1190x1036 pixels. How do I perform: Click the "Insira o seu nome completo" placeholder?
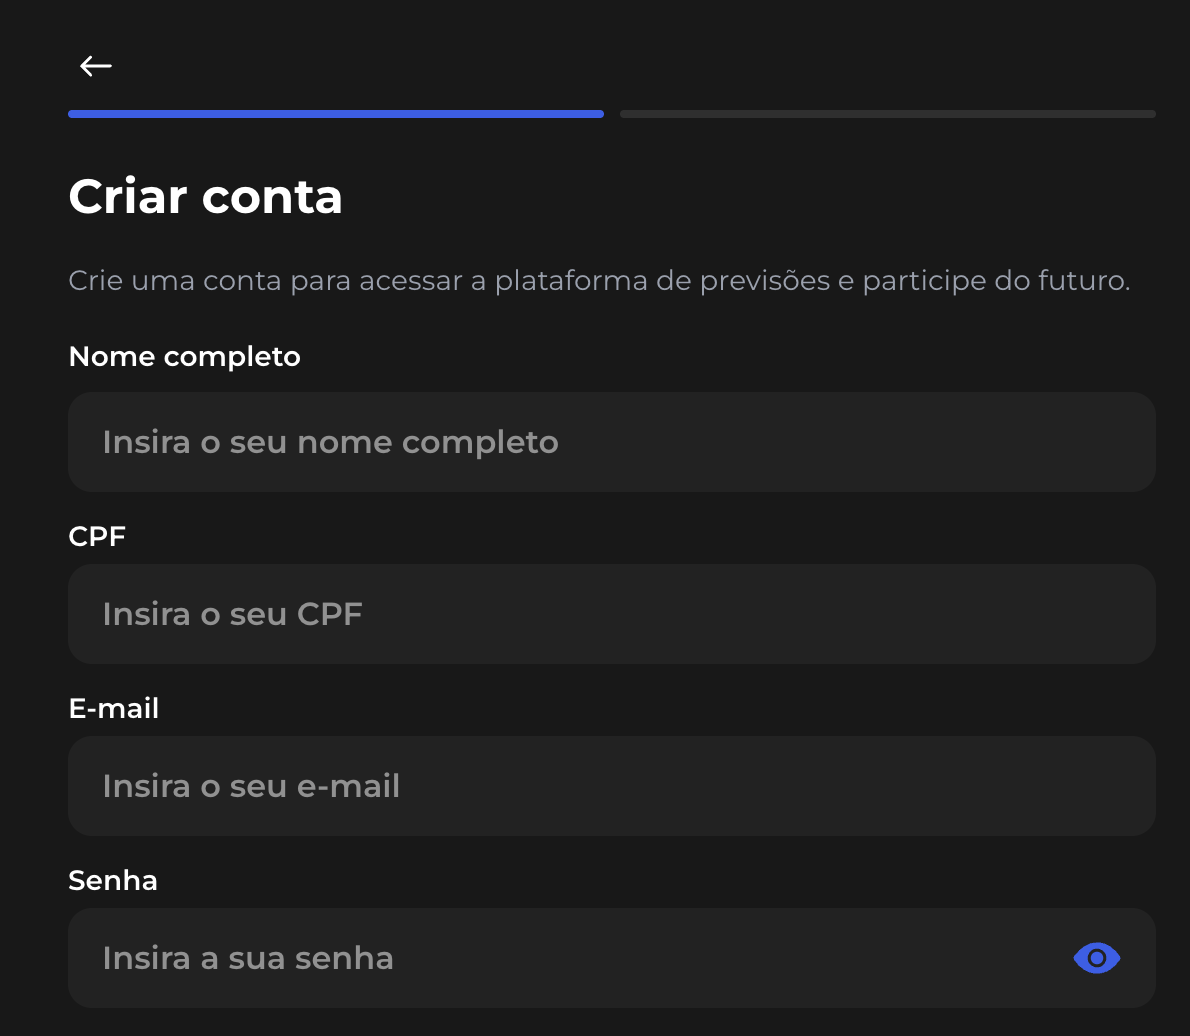330,442
